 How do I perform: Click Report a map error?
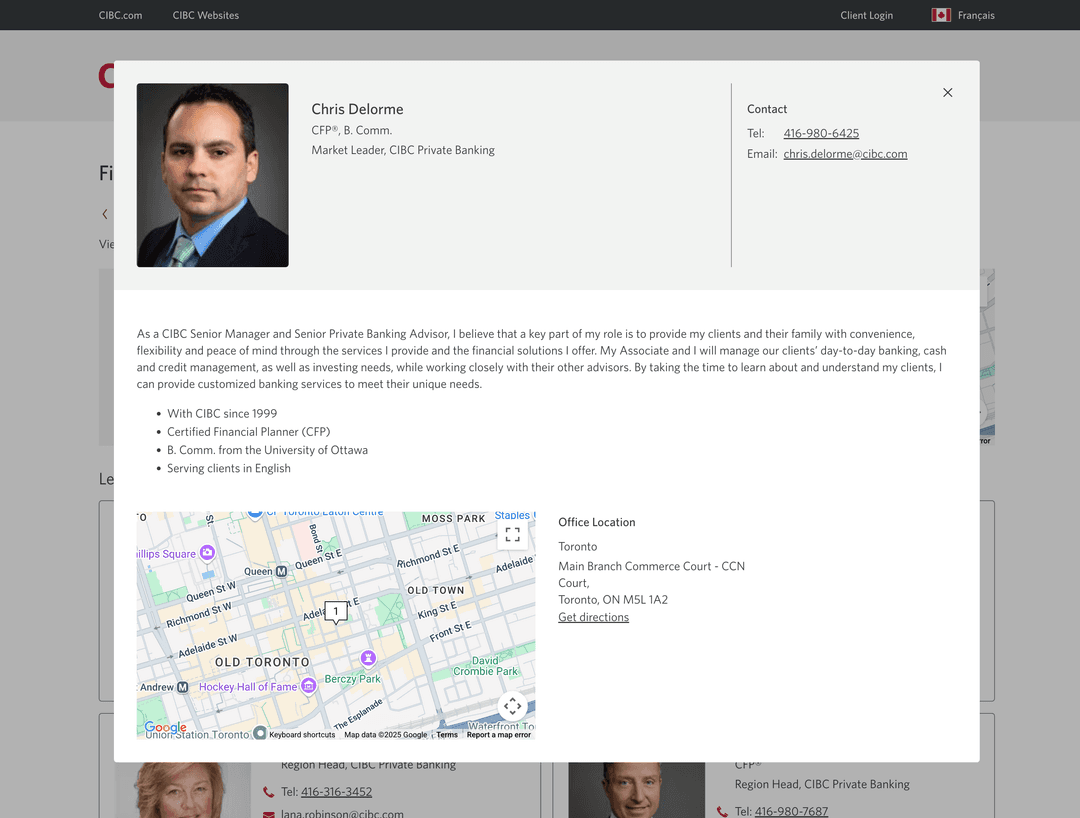[499, 735]
